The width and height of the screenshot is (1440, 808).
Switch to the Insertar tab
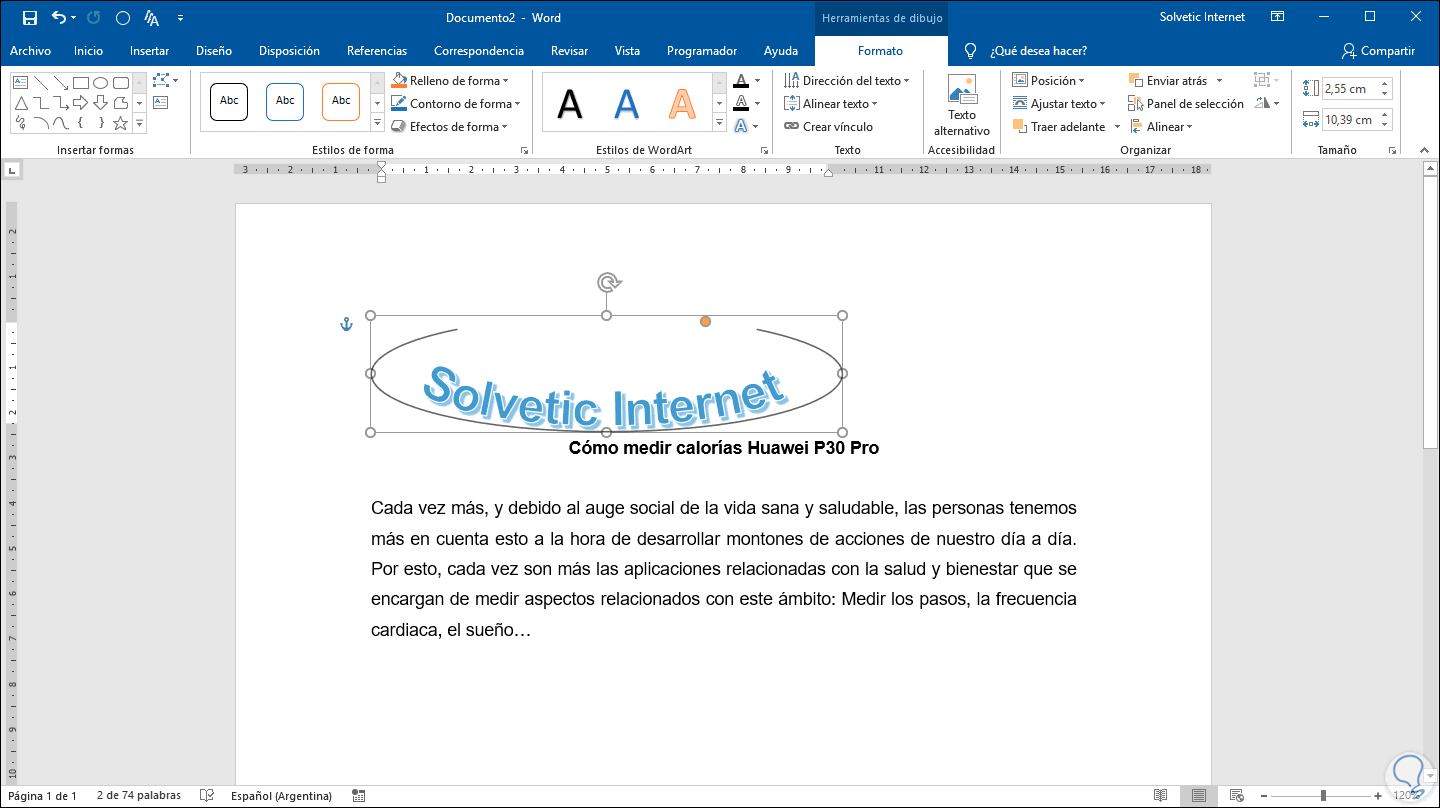pyautogui.click(x=149, y=51)
